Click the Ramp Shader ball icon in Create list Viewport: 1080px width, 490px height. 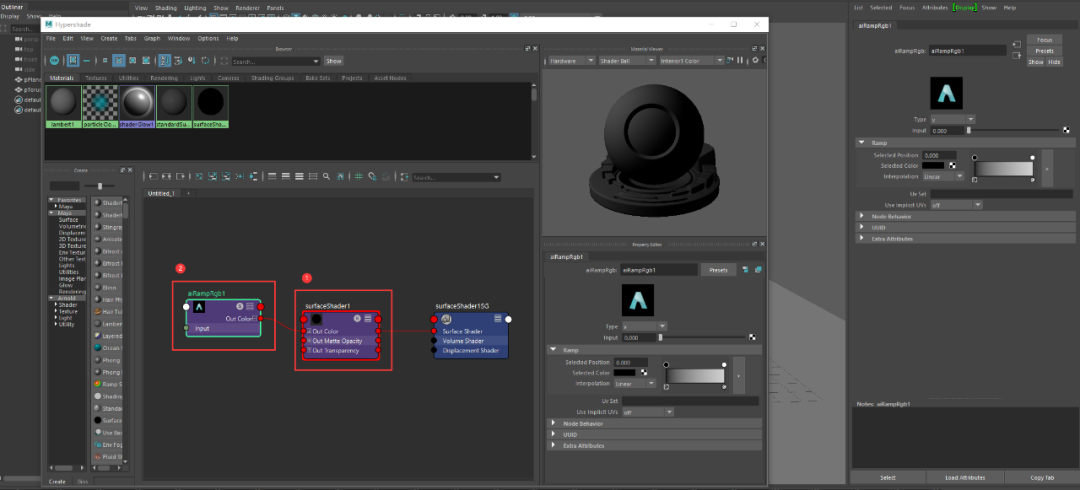pyautogui.click(x=98, y=383)
